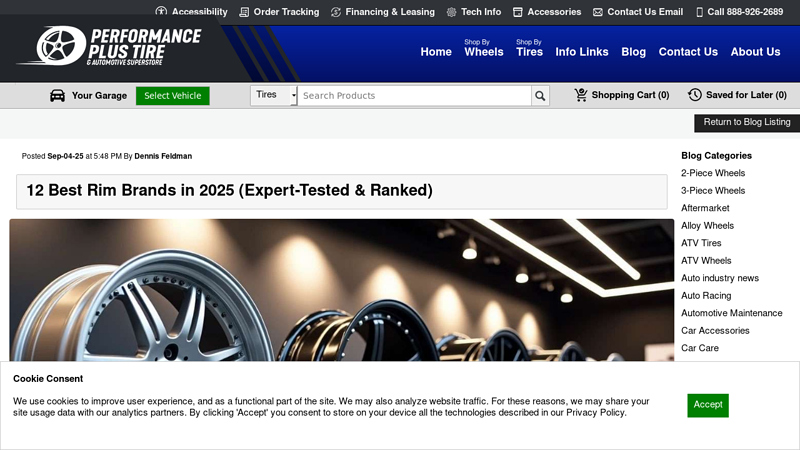Click the shopping cart icon

pyautogui.click(x=581, y=95)
